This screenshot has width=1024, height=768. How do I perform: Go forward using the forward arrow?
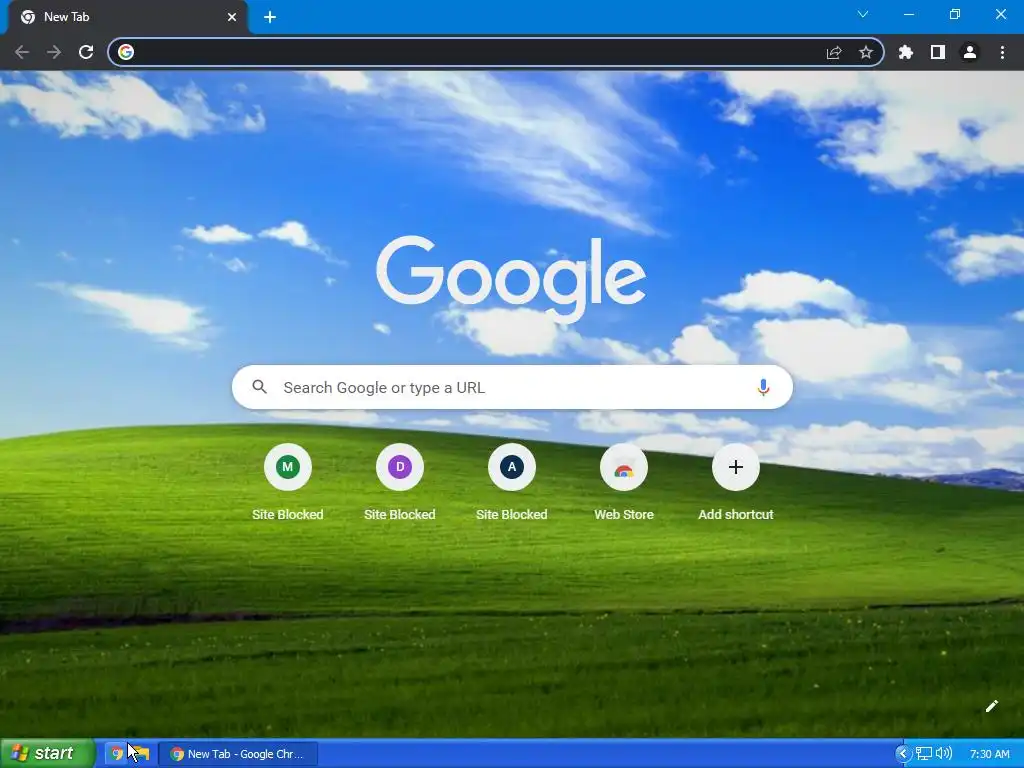[54, 52]
